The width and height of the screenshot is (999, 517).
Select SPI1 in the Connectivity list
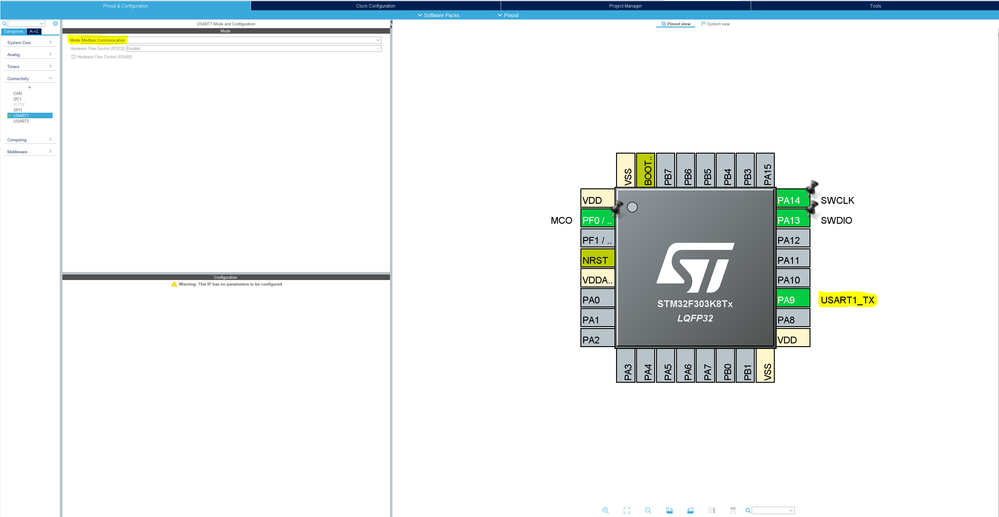click(18, 110)
